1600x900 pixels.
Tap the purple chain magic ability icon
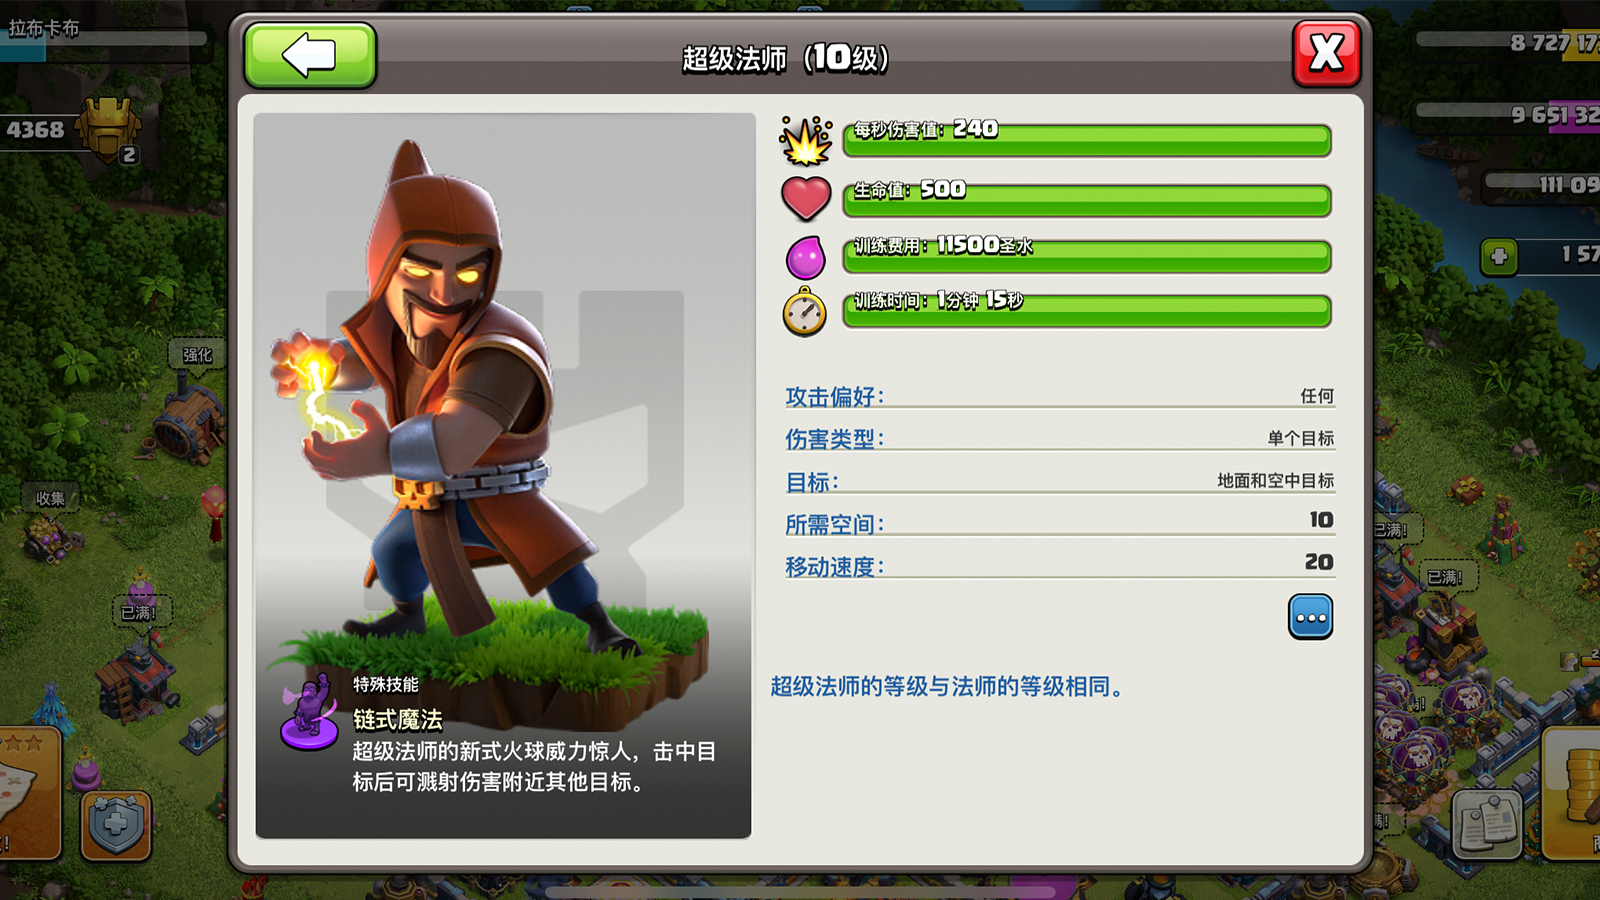click(310, 712)
